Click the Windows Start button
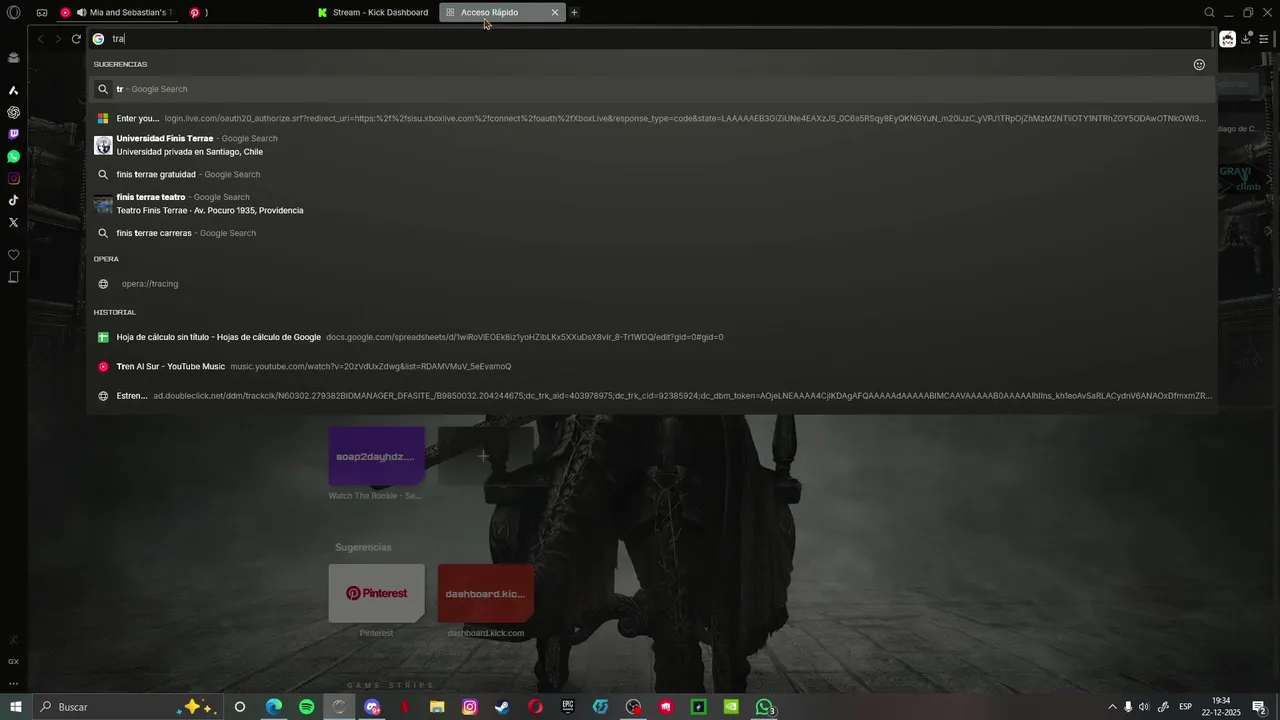The height and width of the screenshot is (720, 1280). [16, 707]
